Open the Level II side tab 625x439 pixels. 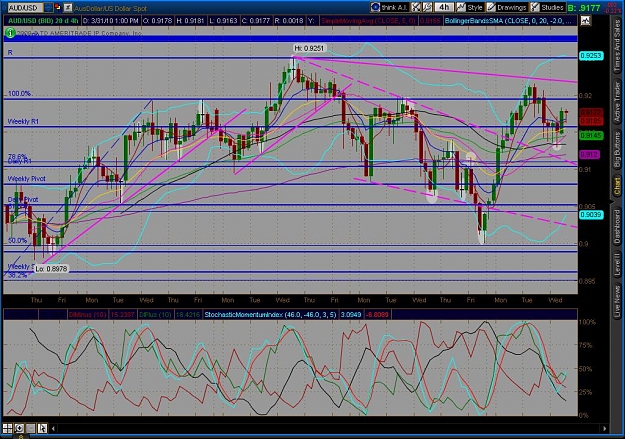(617, 264)
